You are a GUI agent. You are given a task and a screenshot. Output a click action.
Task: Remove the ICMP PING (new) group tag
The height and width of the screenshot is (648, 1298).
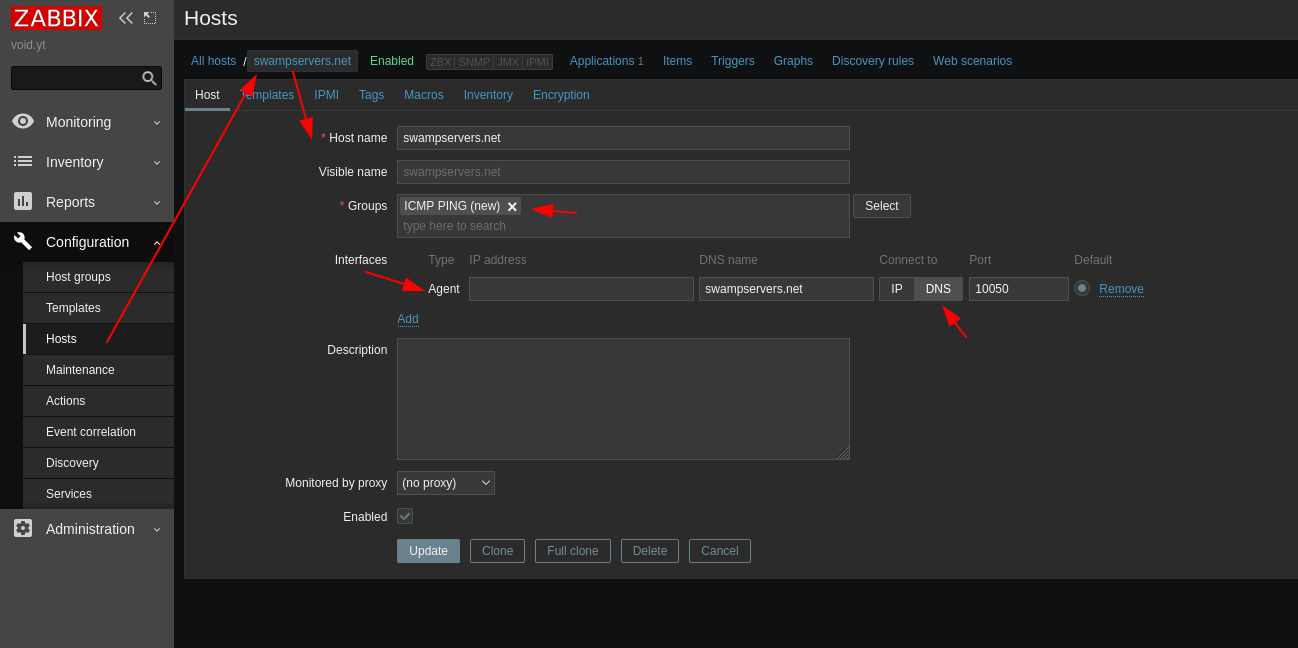(x=512, y=207)
